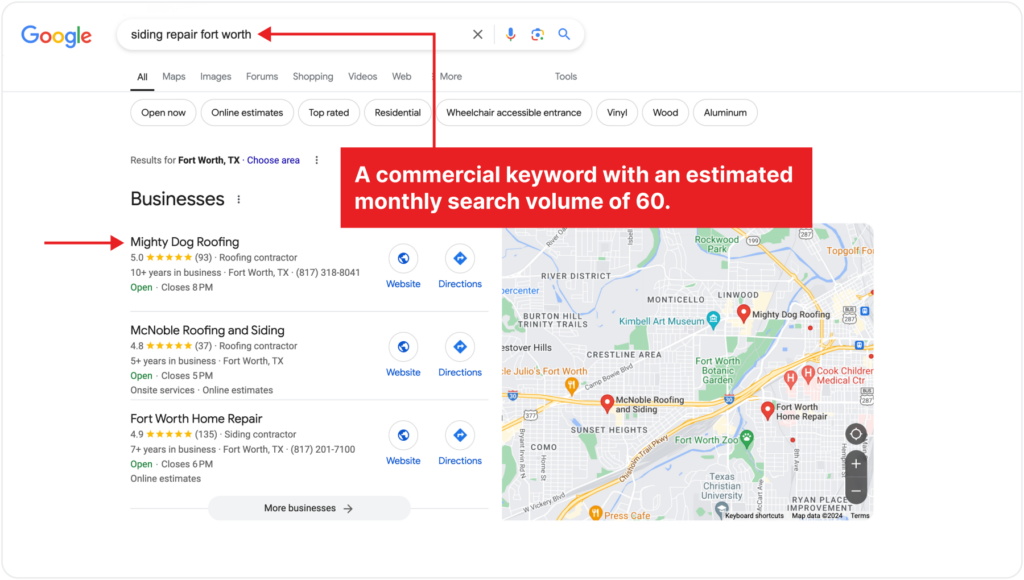Open options menu beside Choose area
Screen dimensions: 1024x580
coord(317,160)
